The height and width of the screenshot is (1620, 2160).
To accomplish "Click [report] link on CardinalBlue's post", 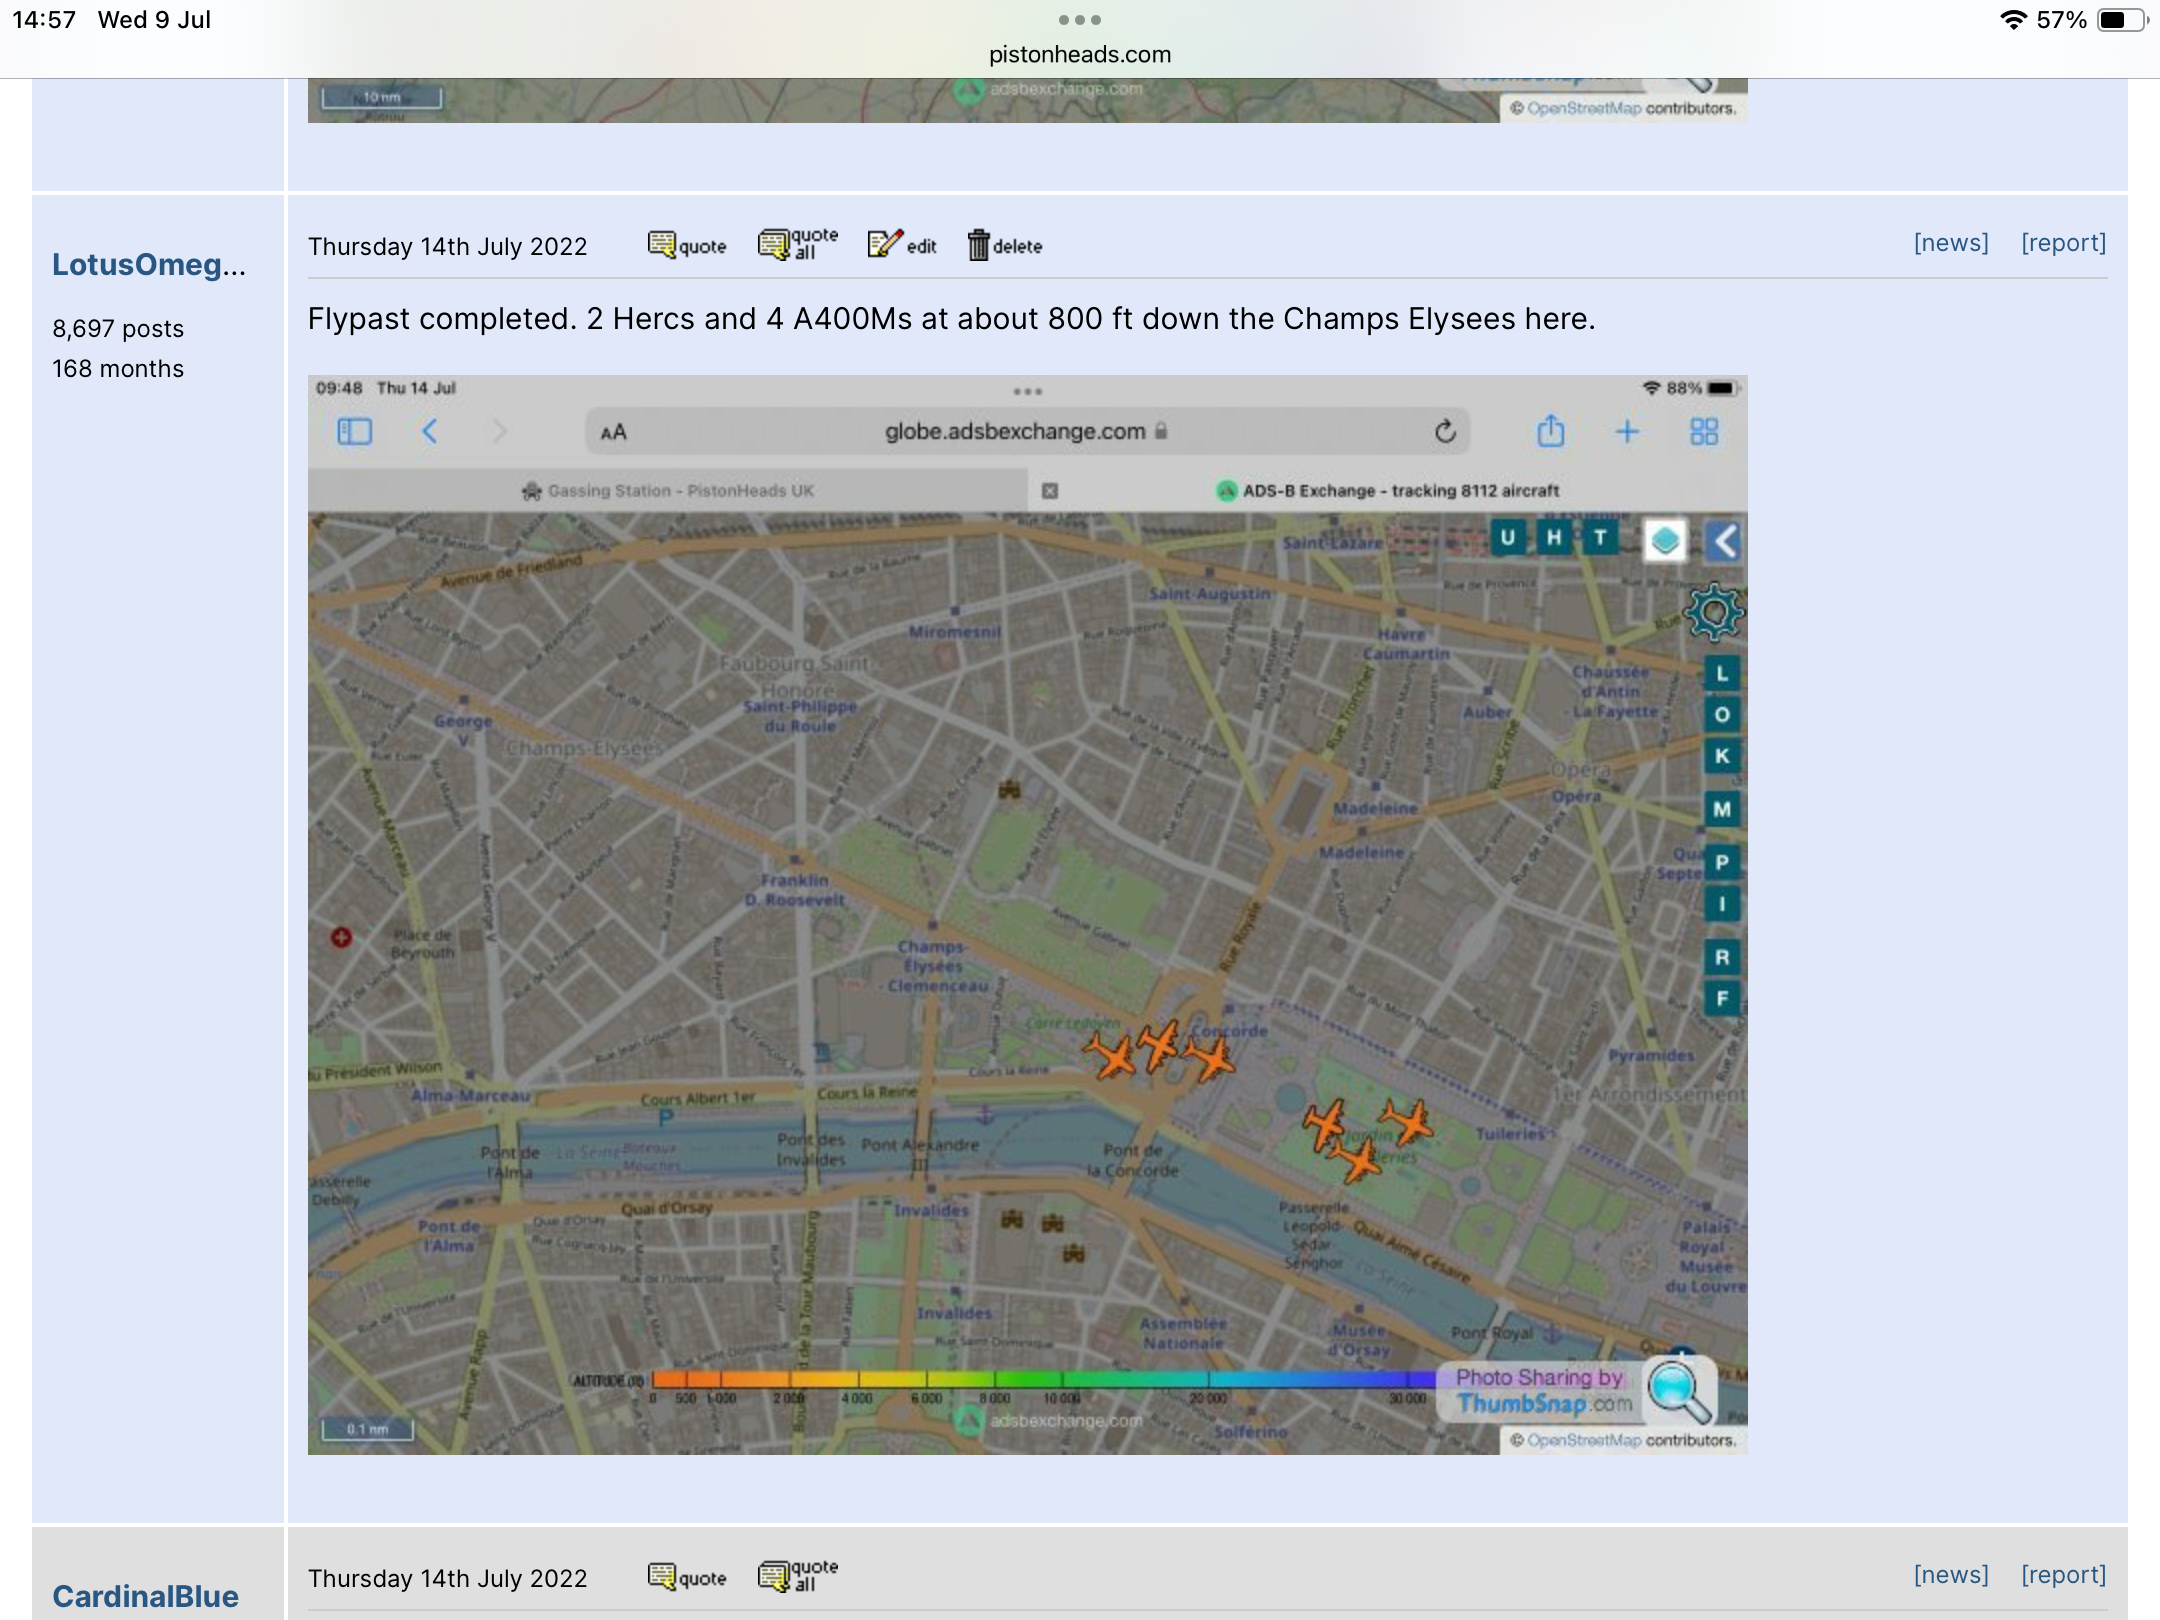I will tap(2063, 1575).
